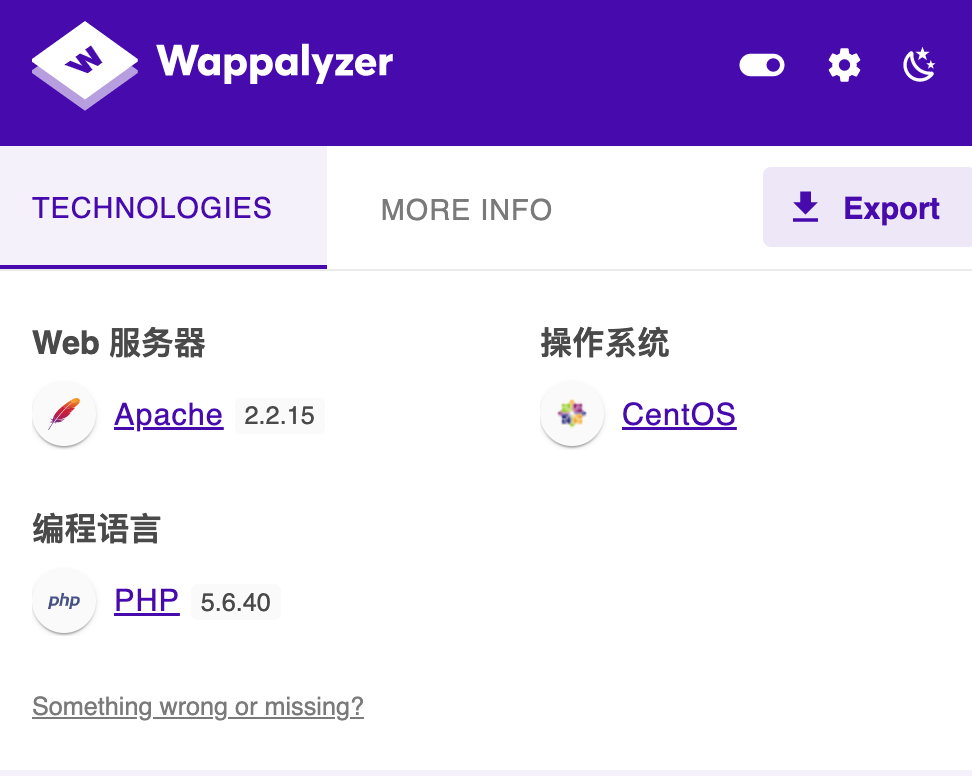Click the CentOS logo icon

[572, 414]
